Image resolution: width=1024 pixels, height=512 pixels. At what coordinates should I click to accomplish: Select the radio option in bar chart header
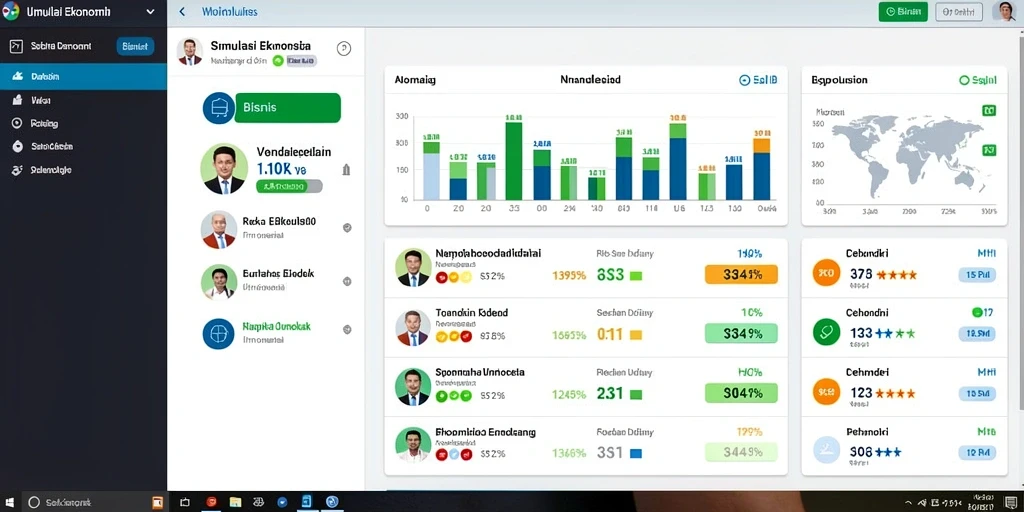(x=744, y=80)
